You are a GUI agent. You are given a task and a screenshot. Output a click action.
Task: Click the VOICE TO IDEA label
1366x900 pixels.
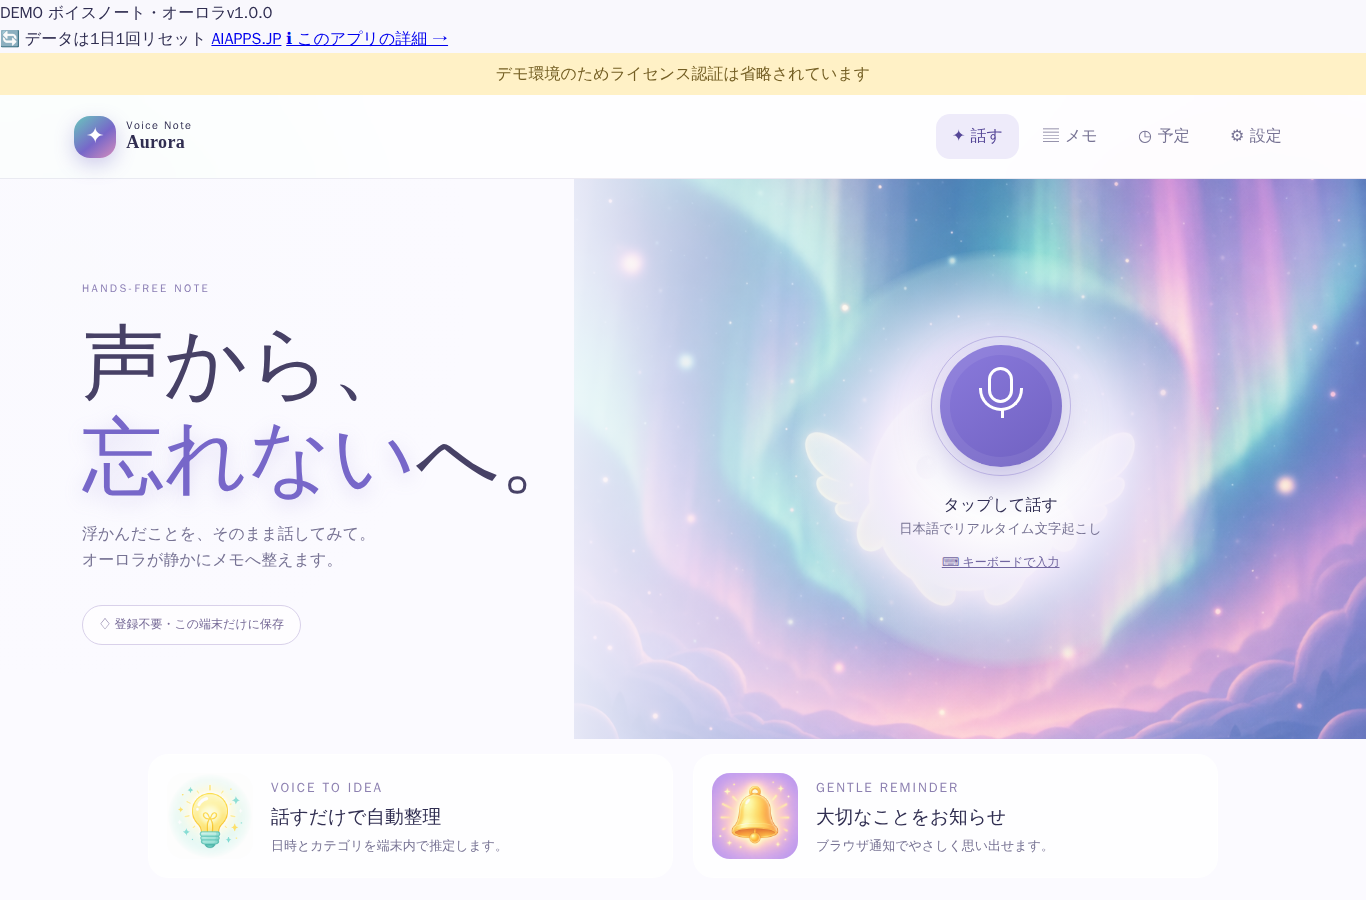point(327,788)
